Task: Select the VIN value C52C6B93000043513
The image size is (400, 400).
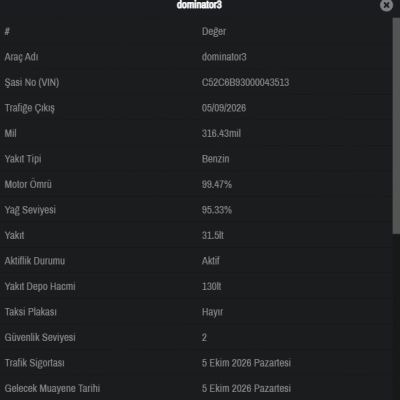Action: coord(245,82)
